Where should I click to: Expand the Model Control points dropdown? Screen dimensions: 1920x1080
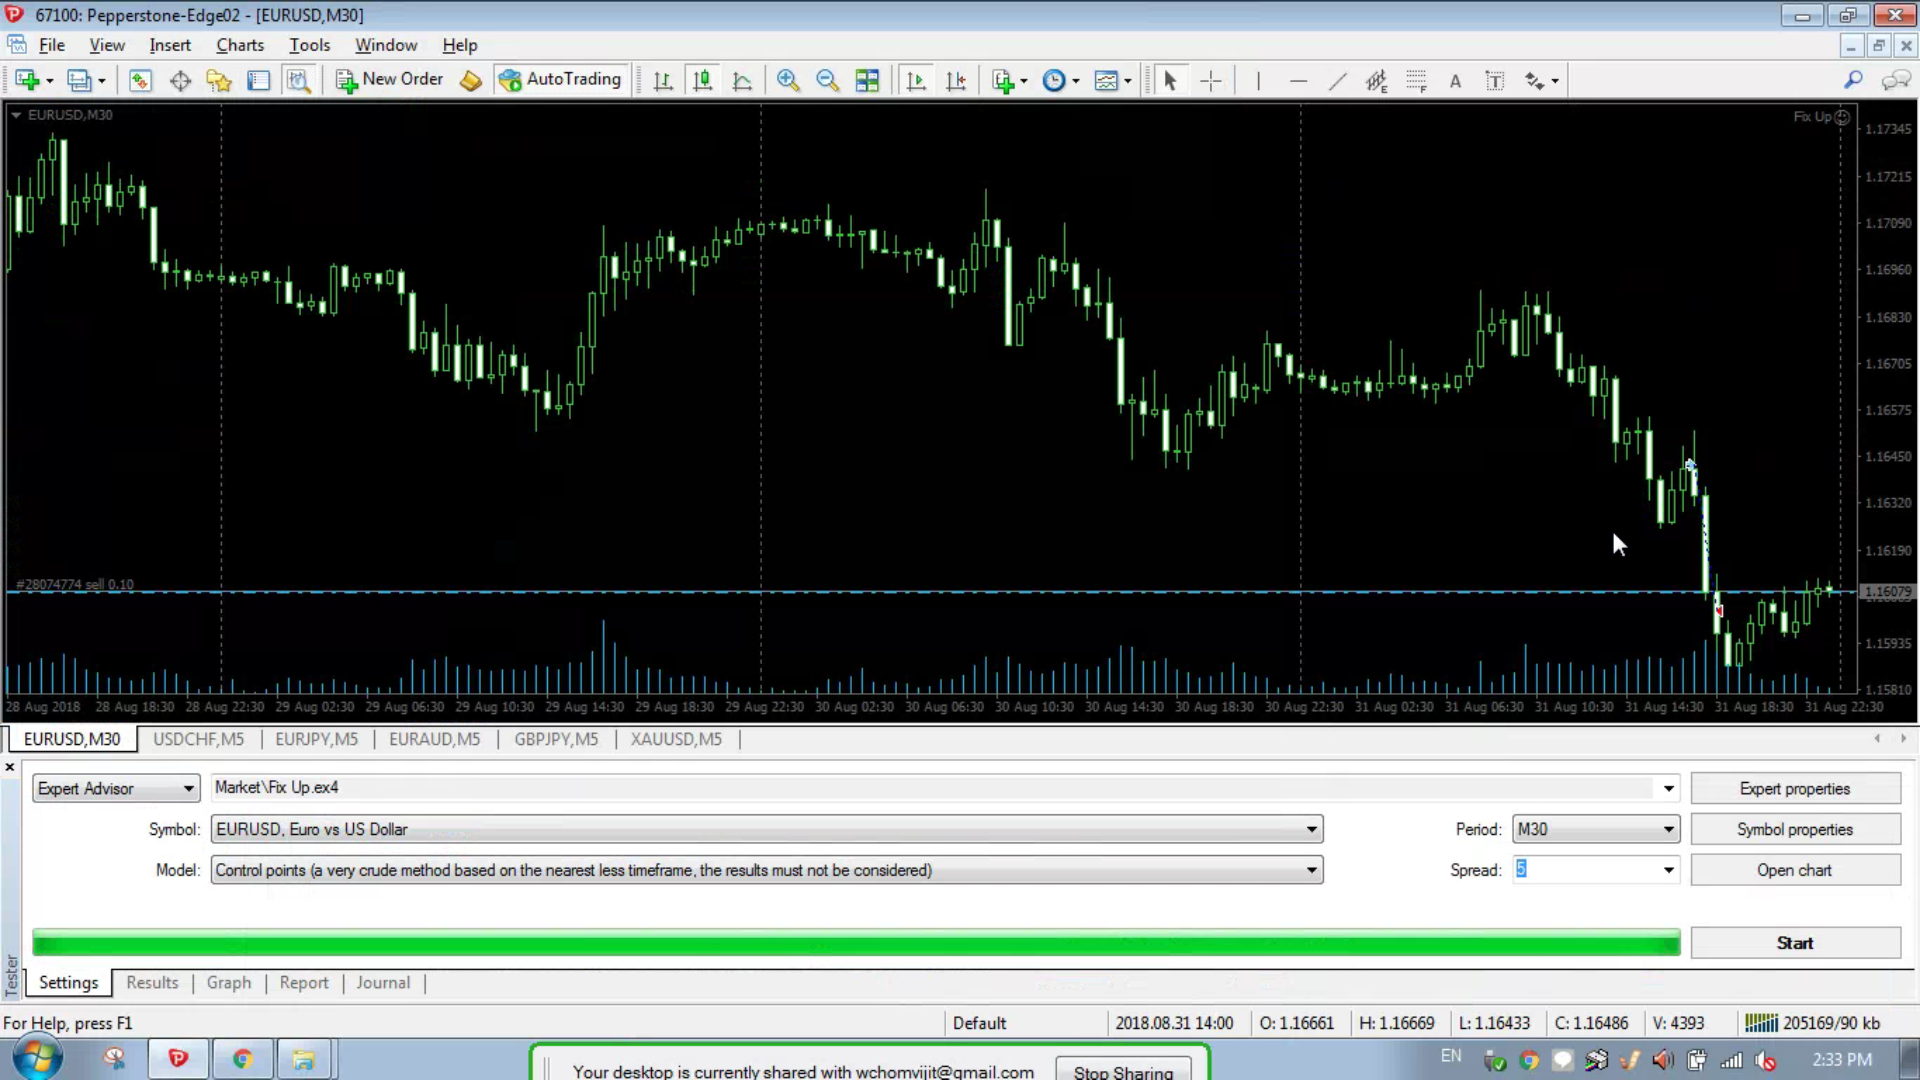click(x=1311, y=871)
